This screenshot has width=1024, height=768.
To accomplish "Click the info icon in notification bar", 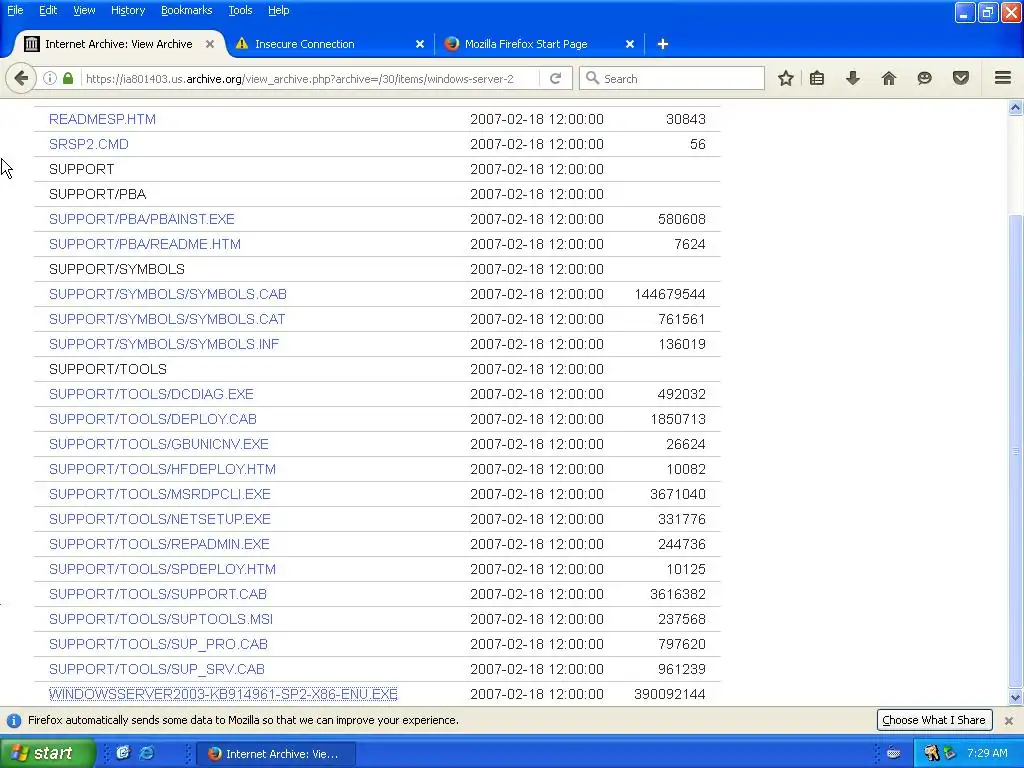I will 14,720.
